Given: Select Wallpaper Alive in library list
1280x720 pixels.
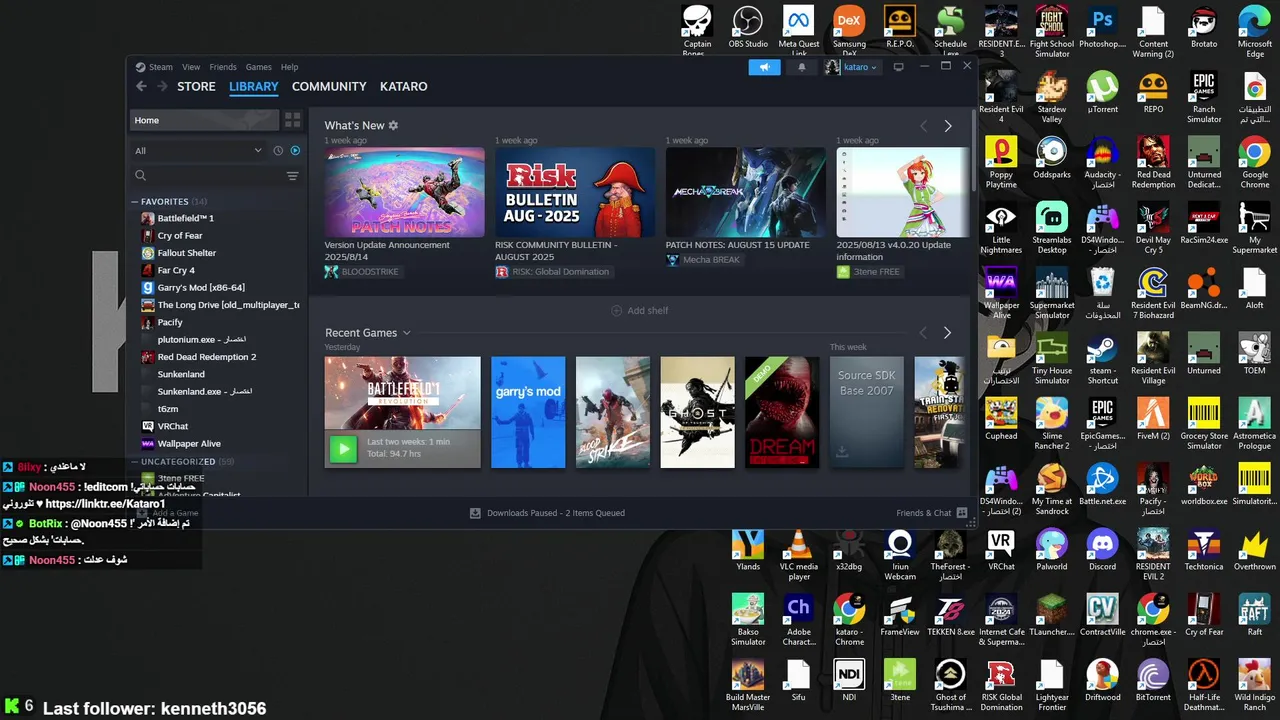Looking at the screenshot, I should [x=188, y=444].
